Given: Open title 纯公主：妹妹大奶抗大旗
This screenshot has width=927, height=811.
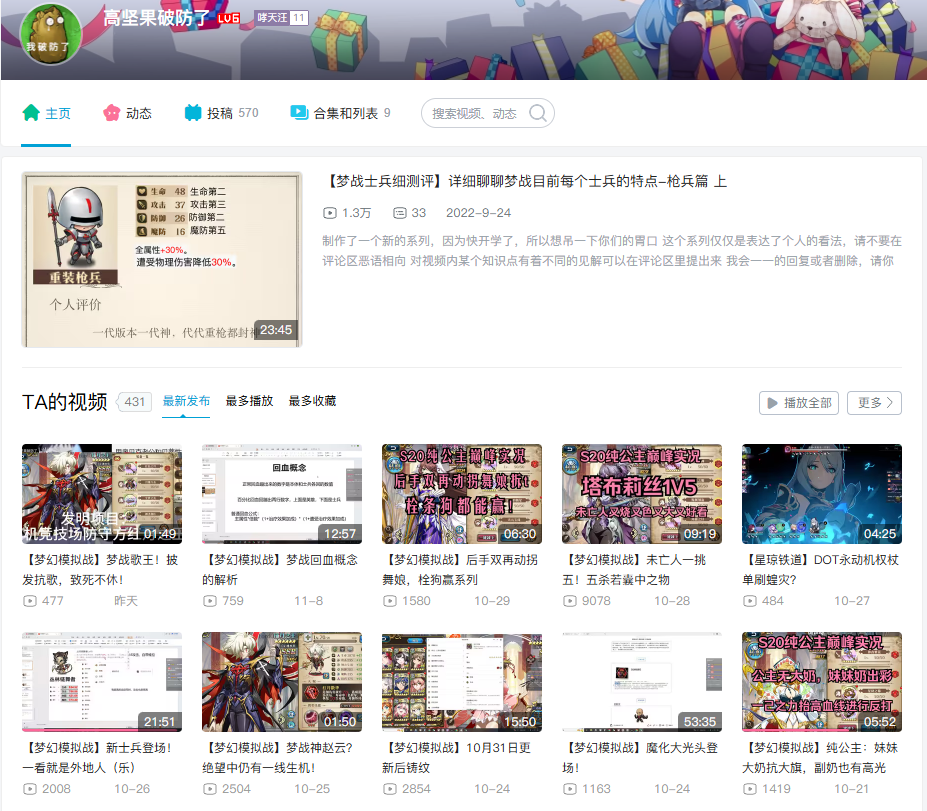Looking at the screenshot, I should pos(821,758).
